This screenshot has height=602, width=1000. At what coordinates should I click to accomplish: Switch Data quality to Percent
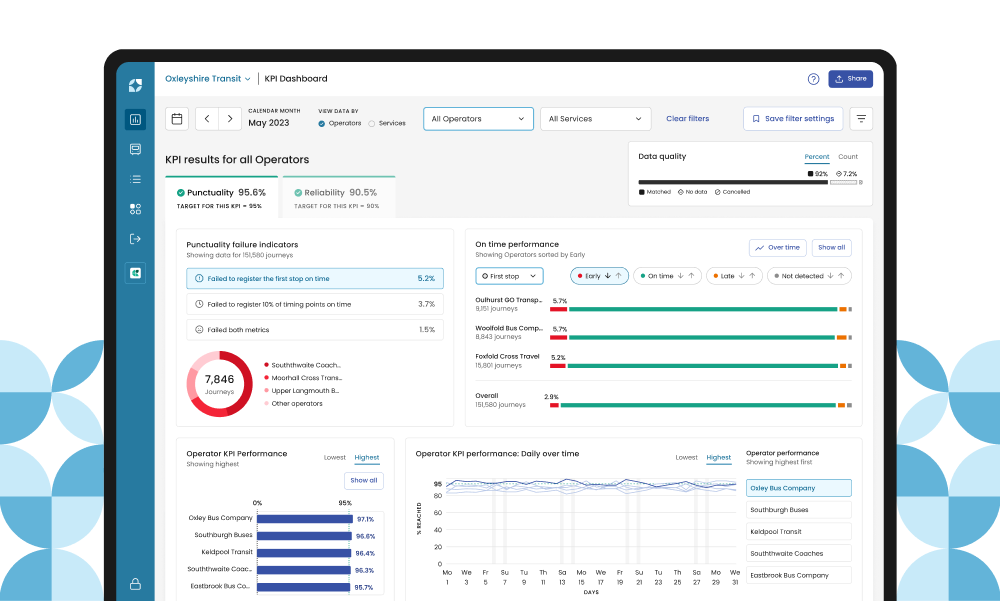[x=817, y=157]
